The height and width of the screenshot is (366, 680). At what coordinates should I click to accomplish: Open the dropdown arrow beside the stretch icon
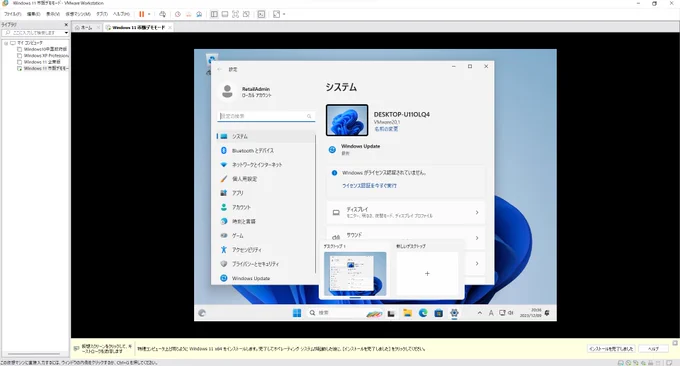(284, 14)
